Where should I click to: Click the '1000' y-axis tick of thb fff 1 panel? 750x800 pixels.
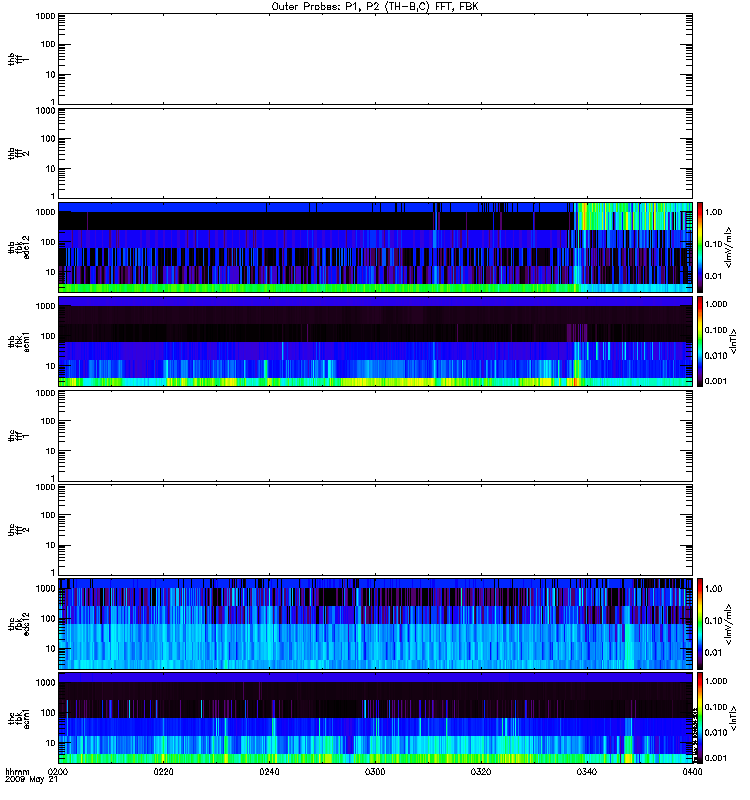[x=45, y=16]
